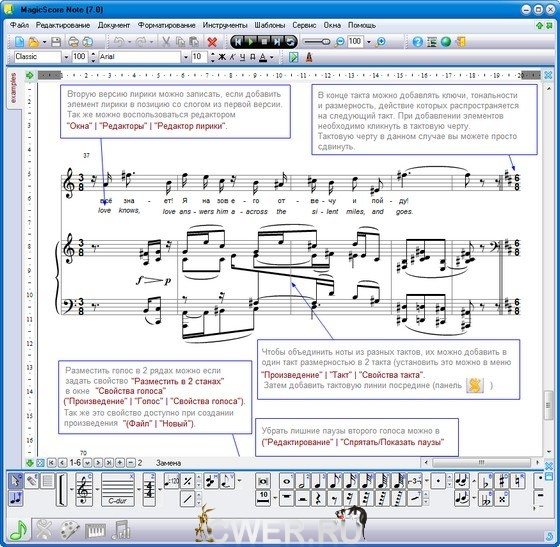Zoom in with the magnifier plus icon
This screenshot has height=547, width=560.
pyautogui.click(x=381, y=42)
